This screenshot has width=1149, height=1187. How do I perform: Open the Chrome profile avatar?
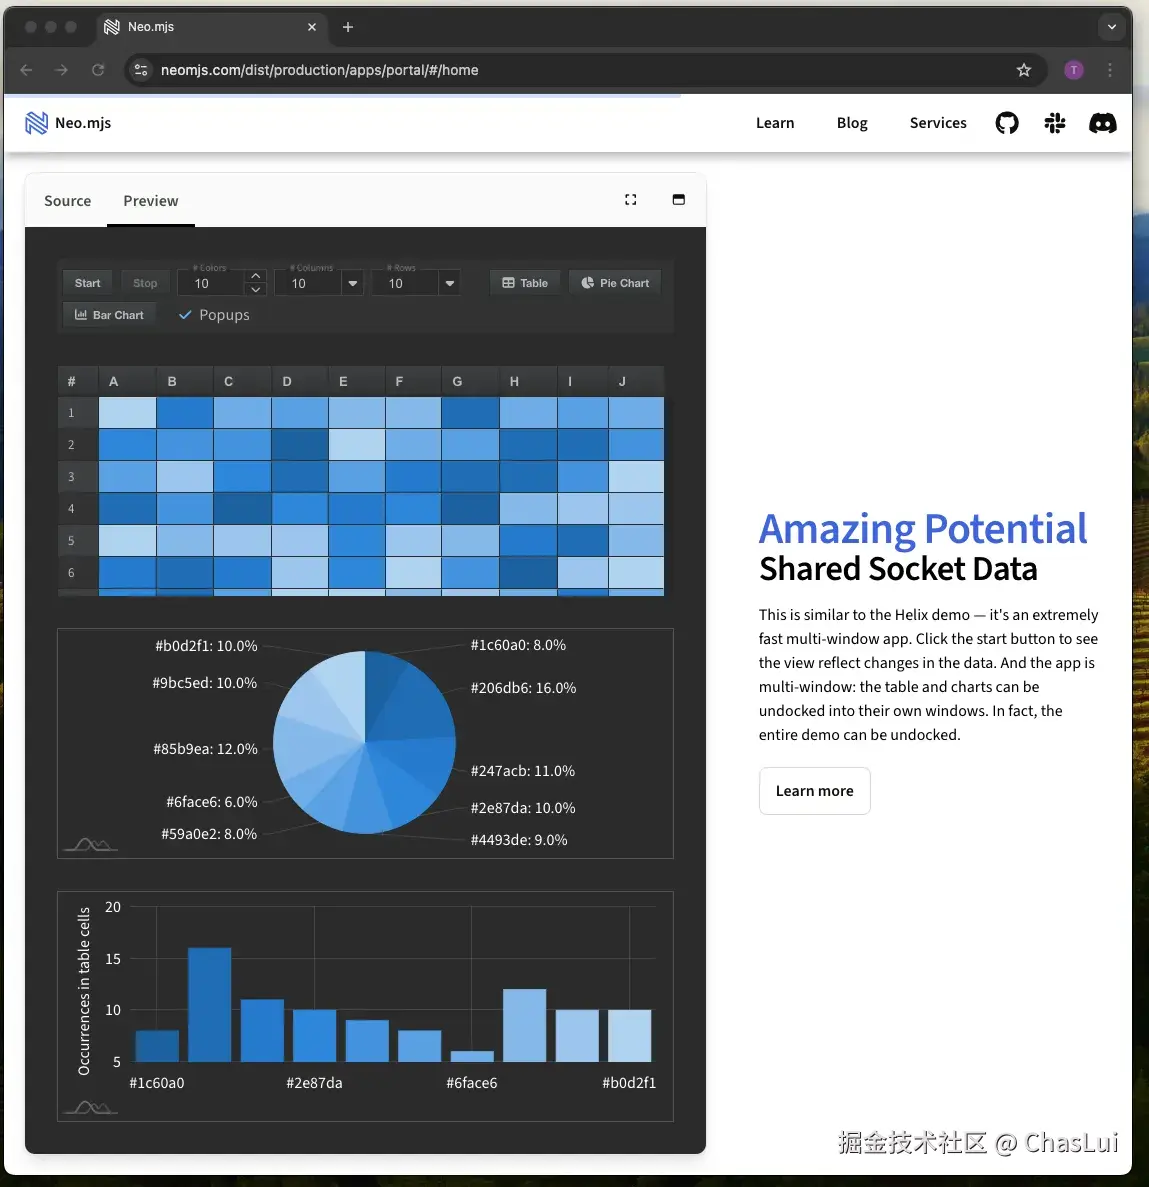[1073, 70]
